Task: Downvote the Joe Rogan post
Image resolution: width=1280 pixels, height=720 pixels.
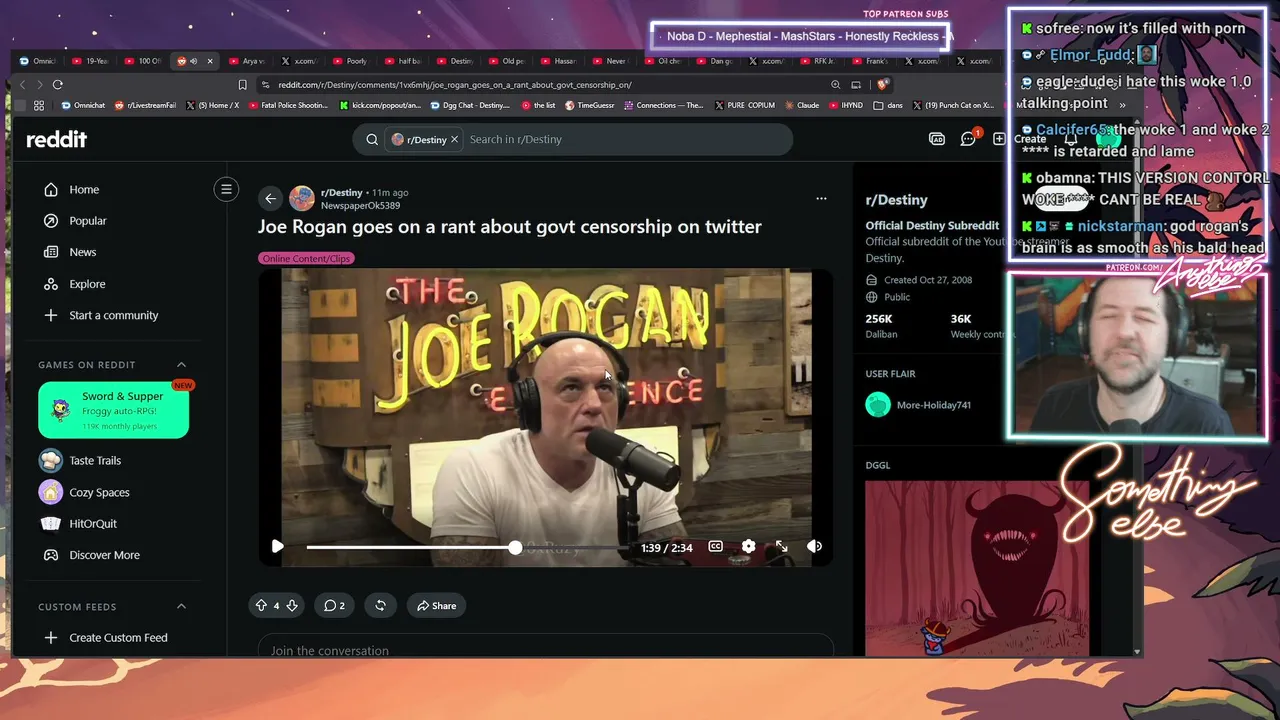Action: (292, 605)
